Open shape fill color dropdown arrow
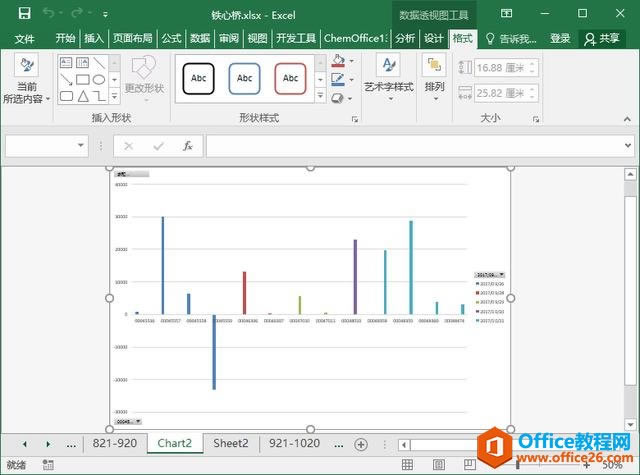The image size is (640, 475). tap(351, 61)
